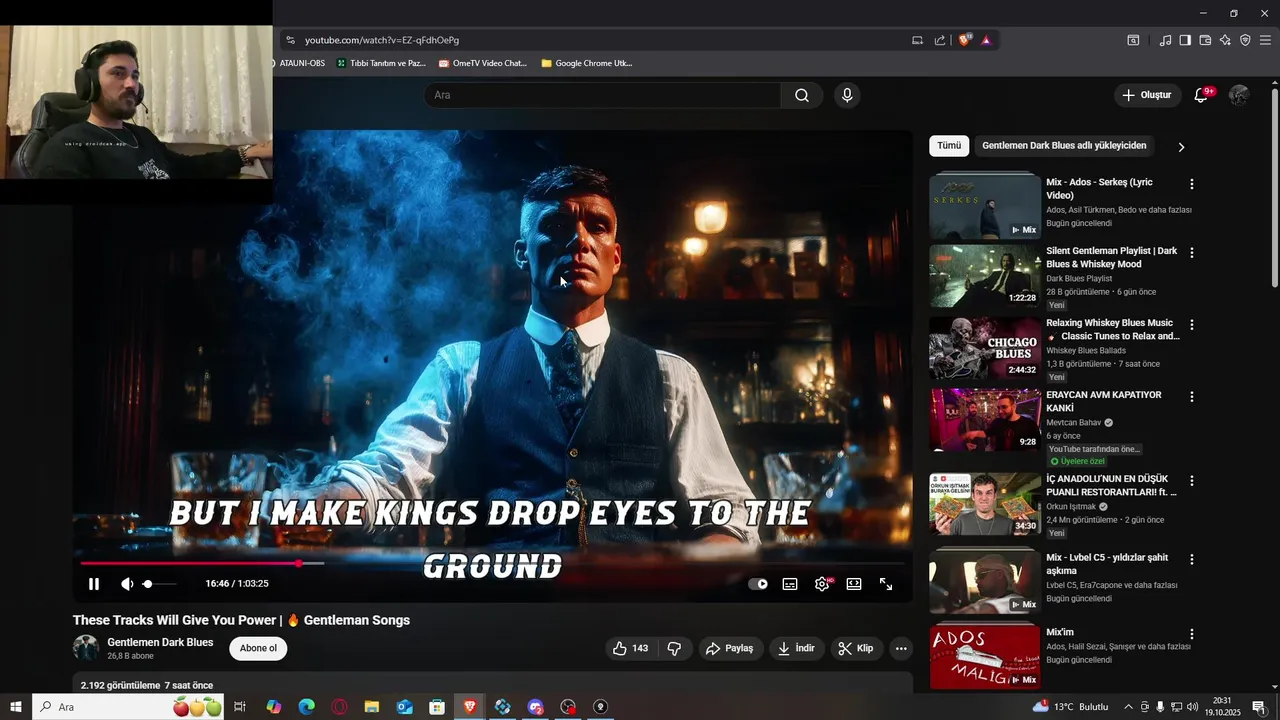Mute the video volume speaker icon
Image resolution: width=1280 pixels, height=720 pixels.
(127, 584)
